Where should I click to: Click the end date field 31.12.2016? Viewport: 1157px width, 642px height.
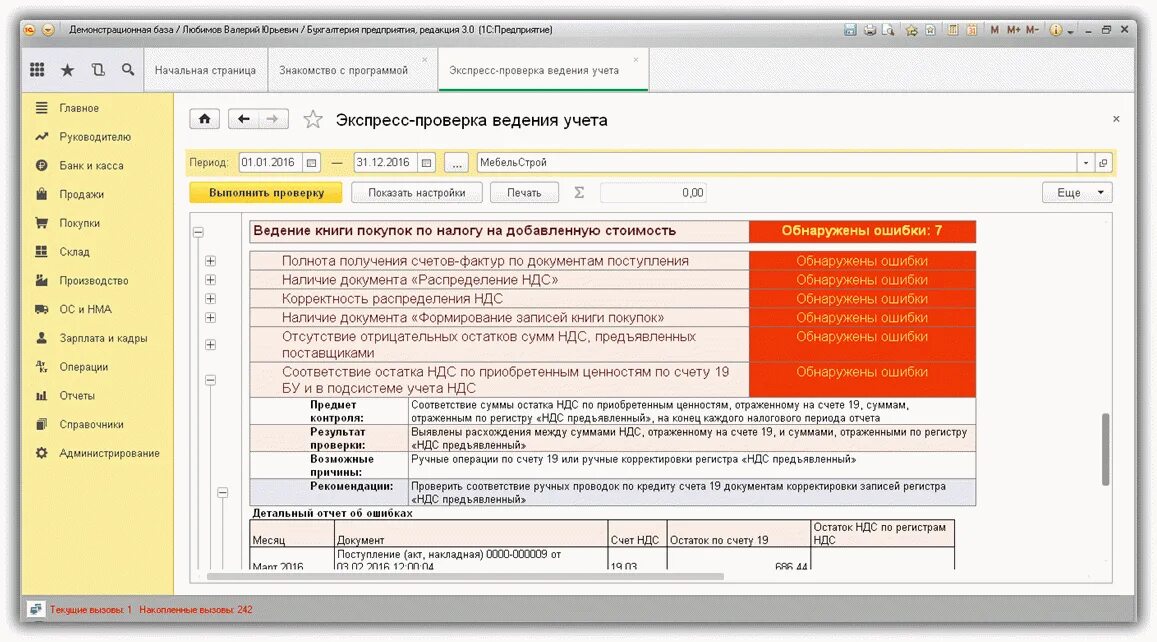(x=385, y=163)
